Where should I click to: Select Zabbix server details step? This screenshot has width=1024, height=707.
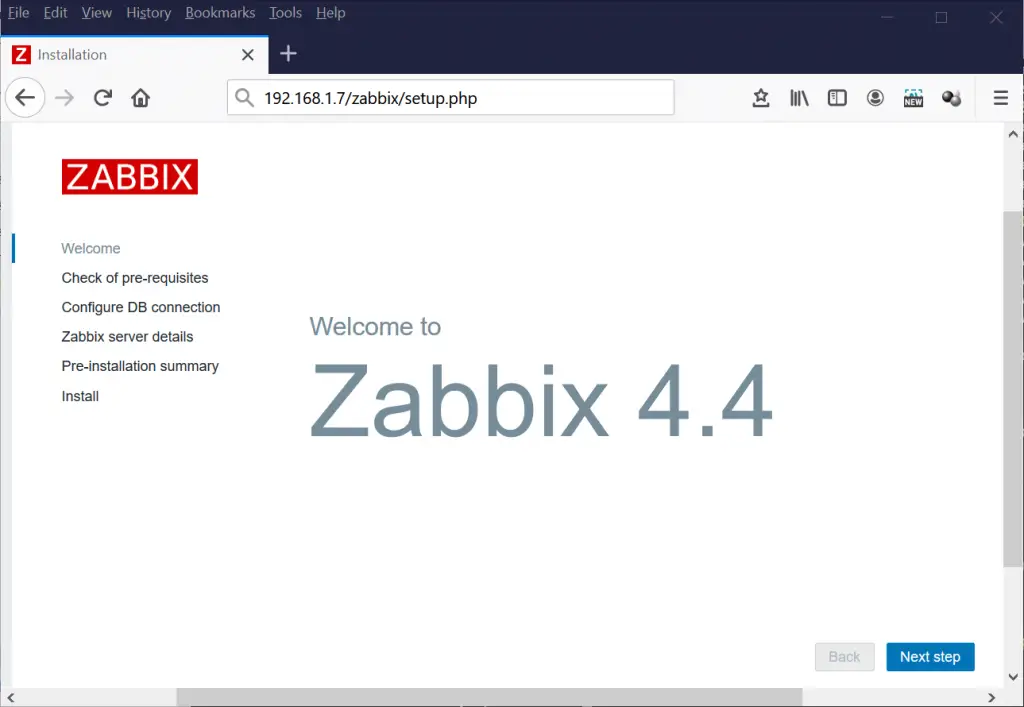pyautogui.click(x=127, y=337)
